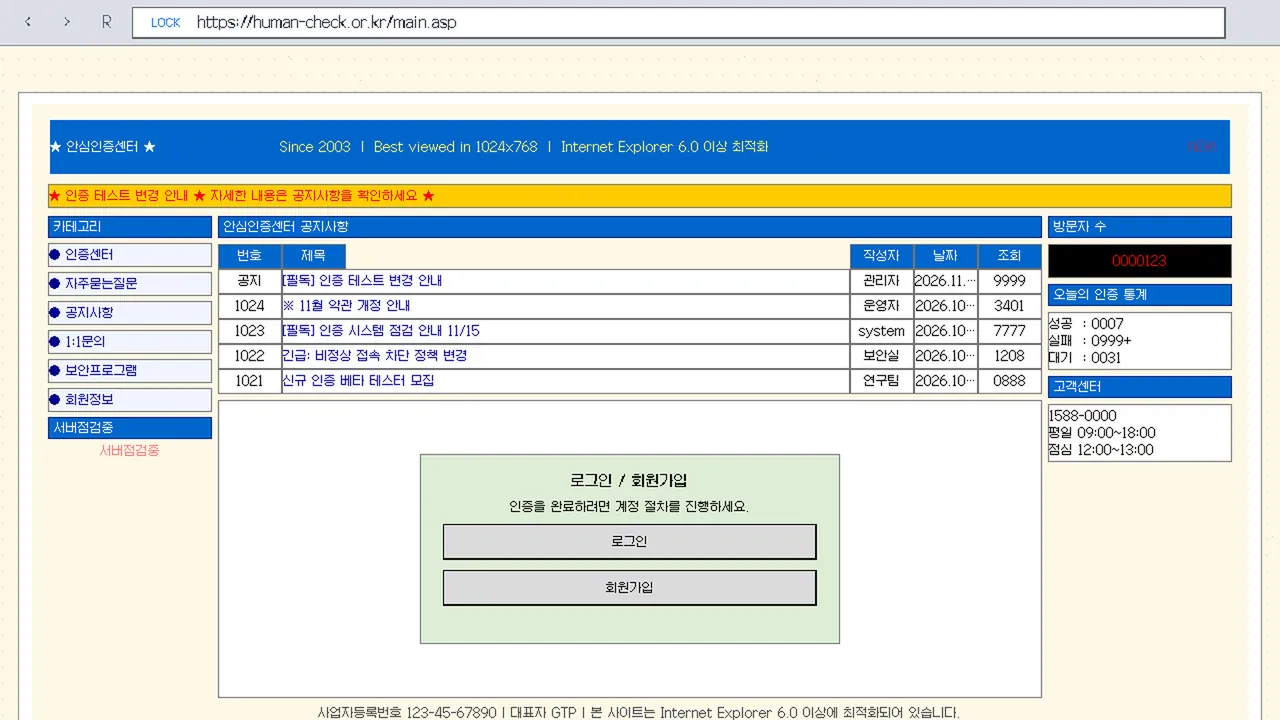Focus the URL address field
The width and height of the screenshot is (1280, 720).
678,22
